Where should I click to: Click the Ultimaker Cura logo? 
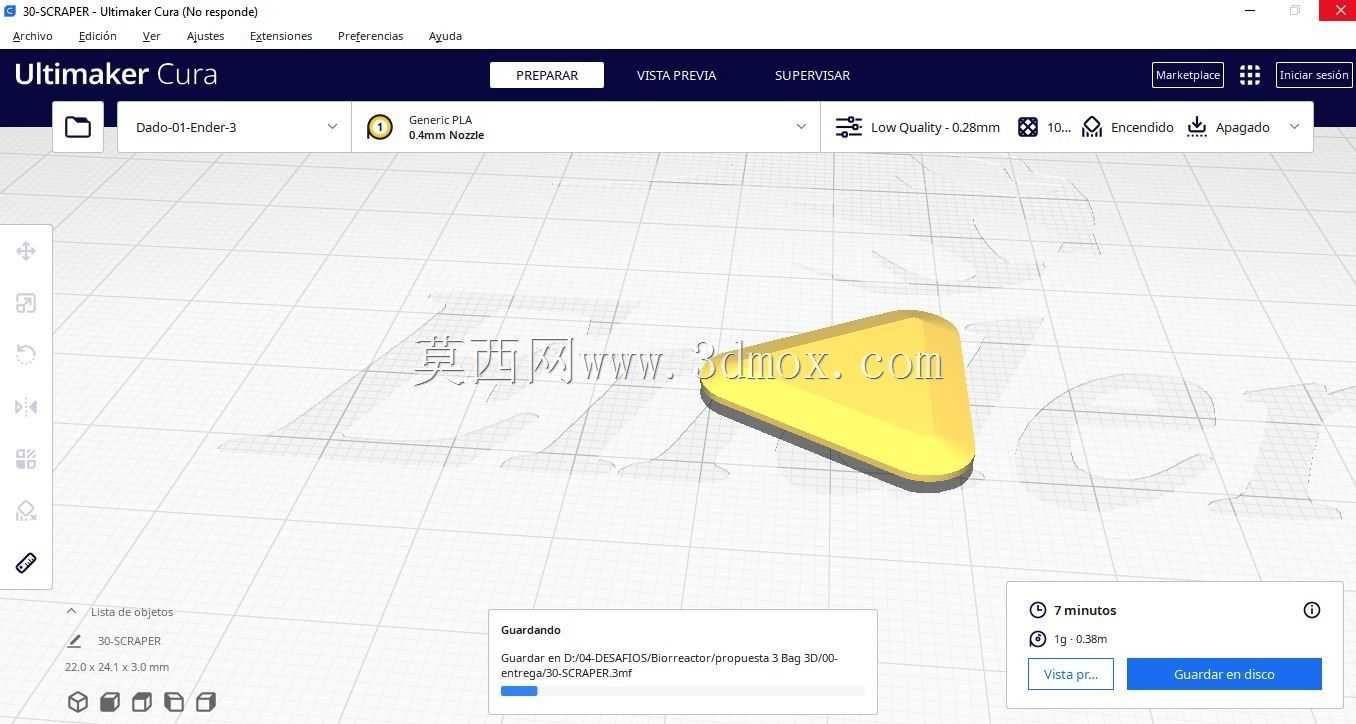coord(116,74)
